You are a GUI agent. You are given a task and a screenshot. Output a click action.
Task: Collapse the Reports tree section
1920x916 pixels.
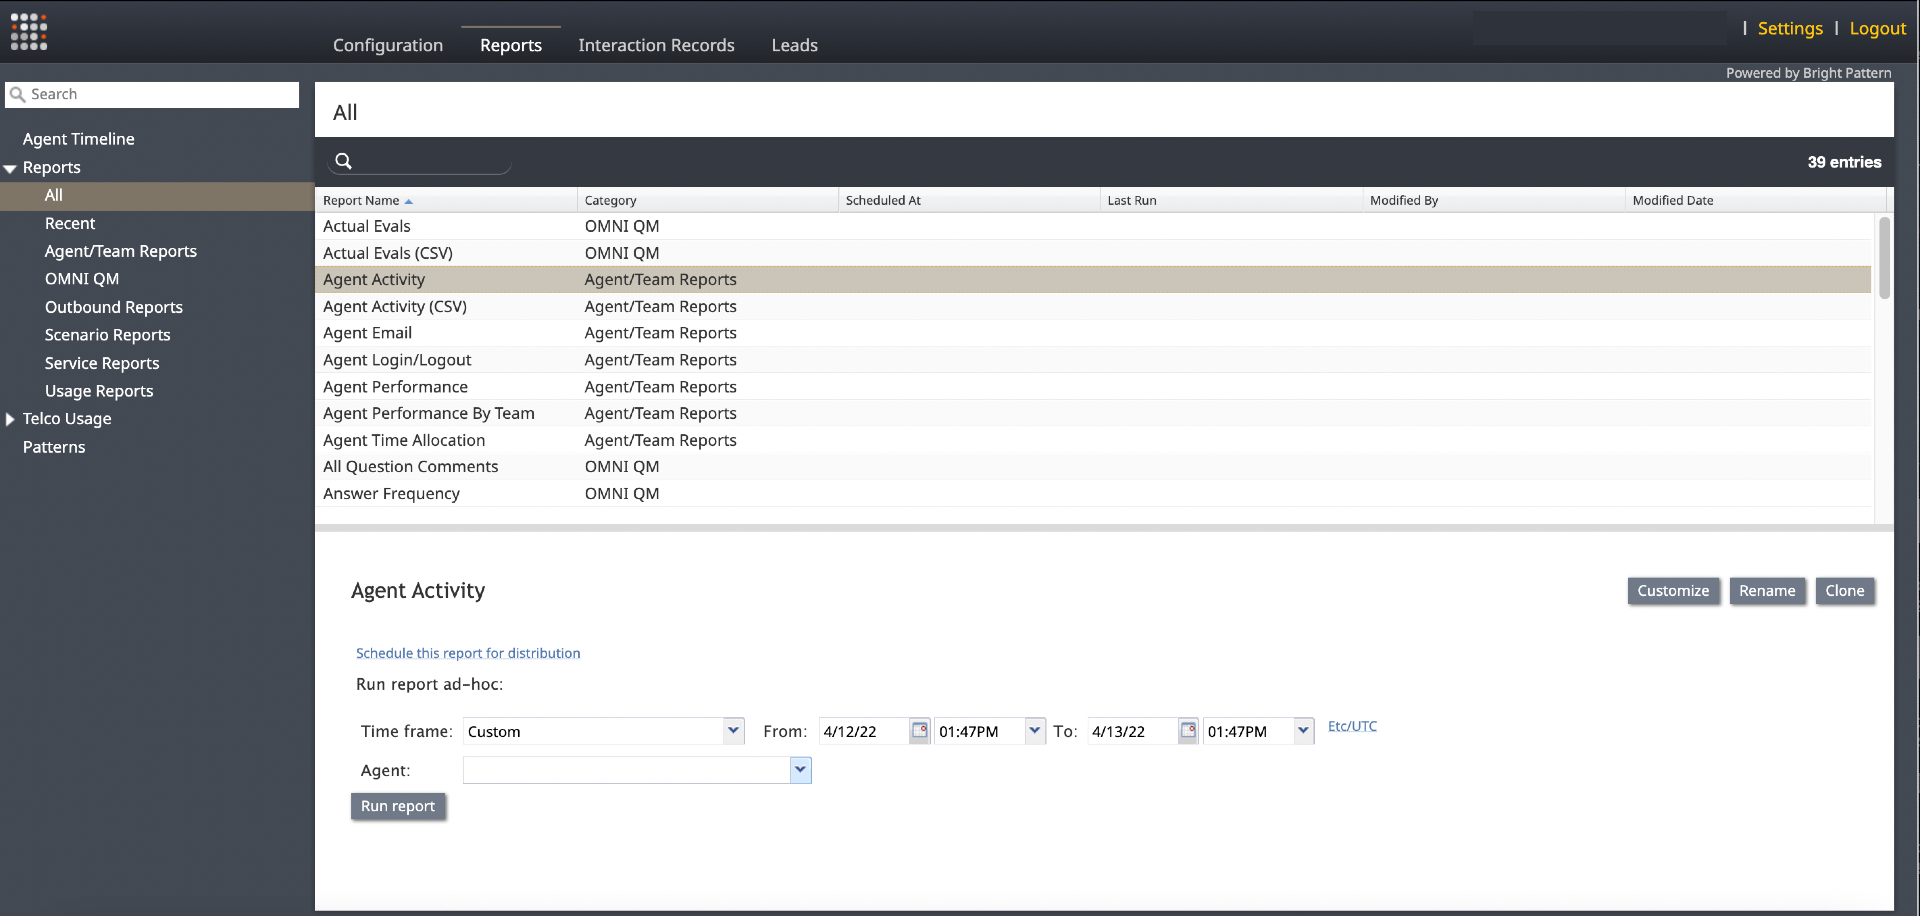point(10,169)
